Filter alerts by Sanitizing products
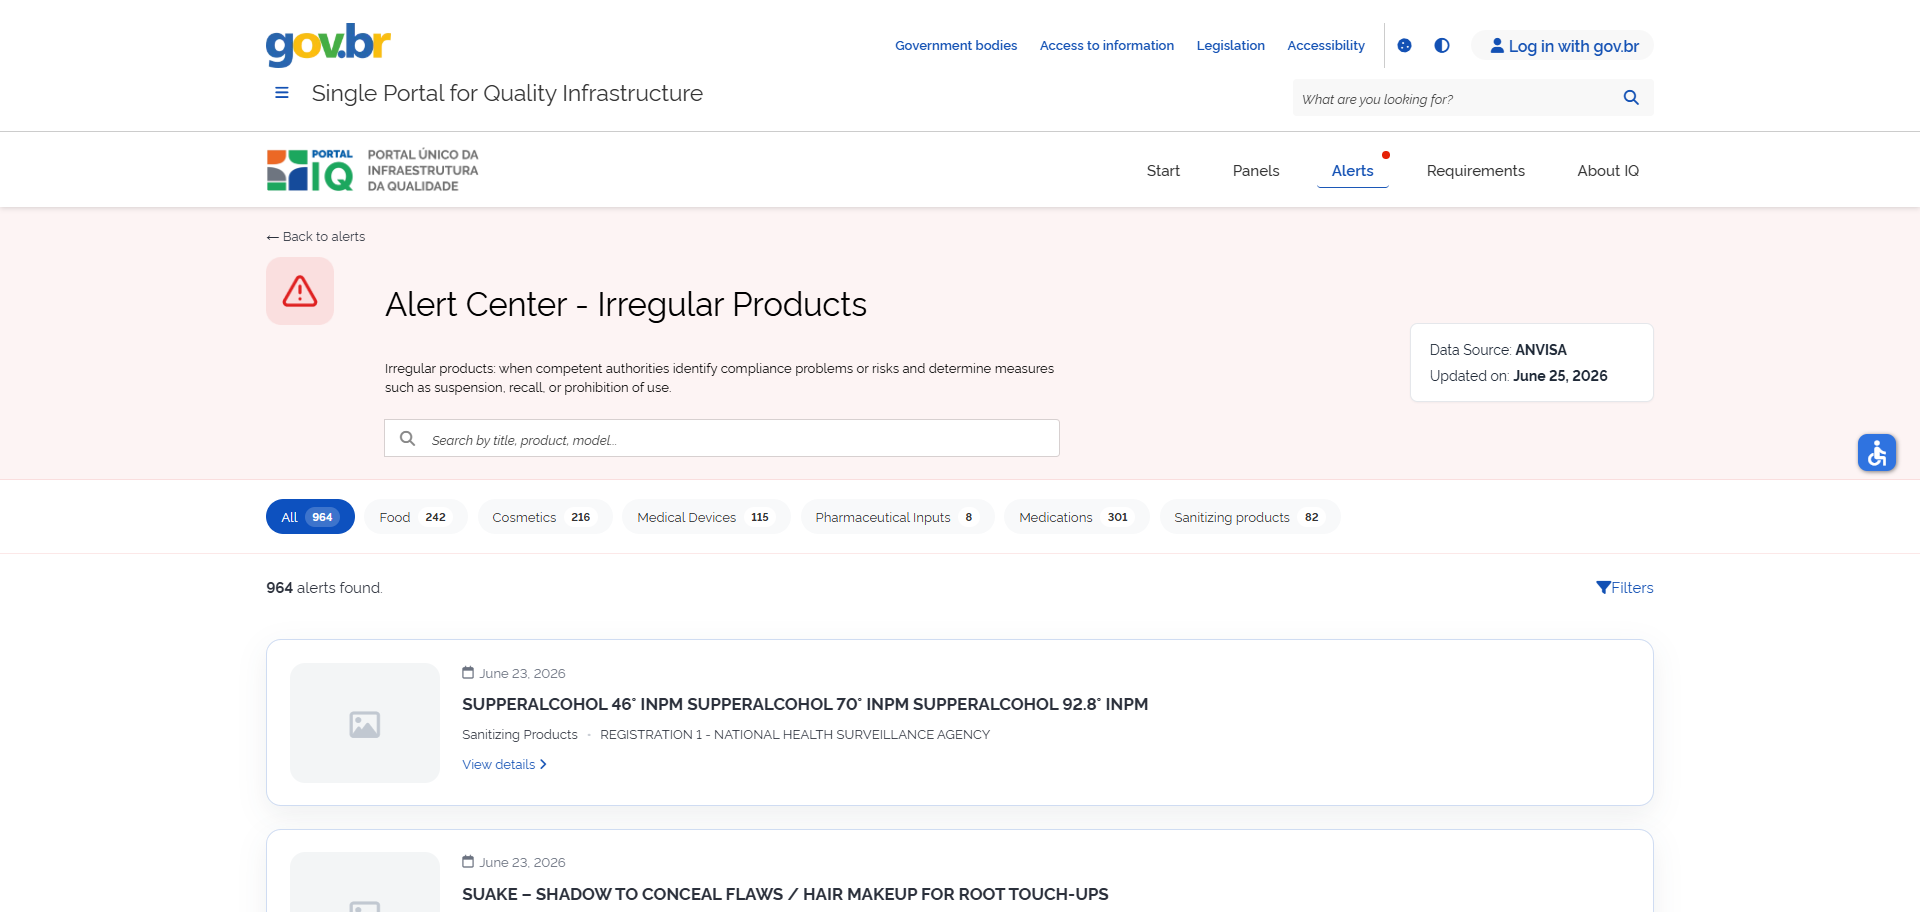This screenshot has height=912, width=1920. pyautogui.click(x=1249, y=517)
